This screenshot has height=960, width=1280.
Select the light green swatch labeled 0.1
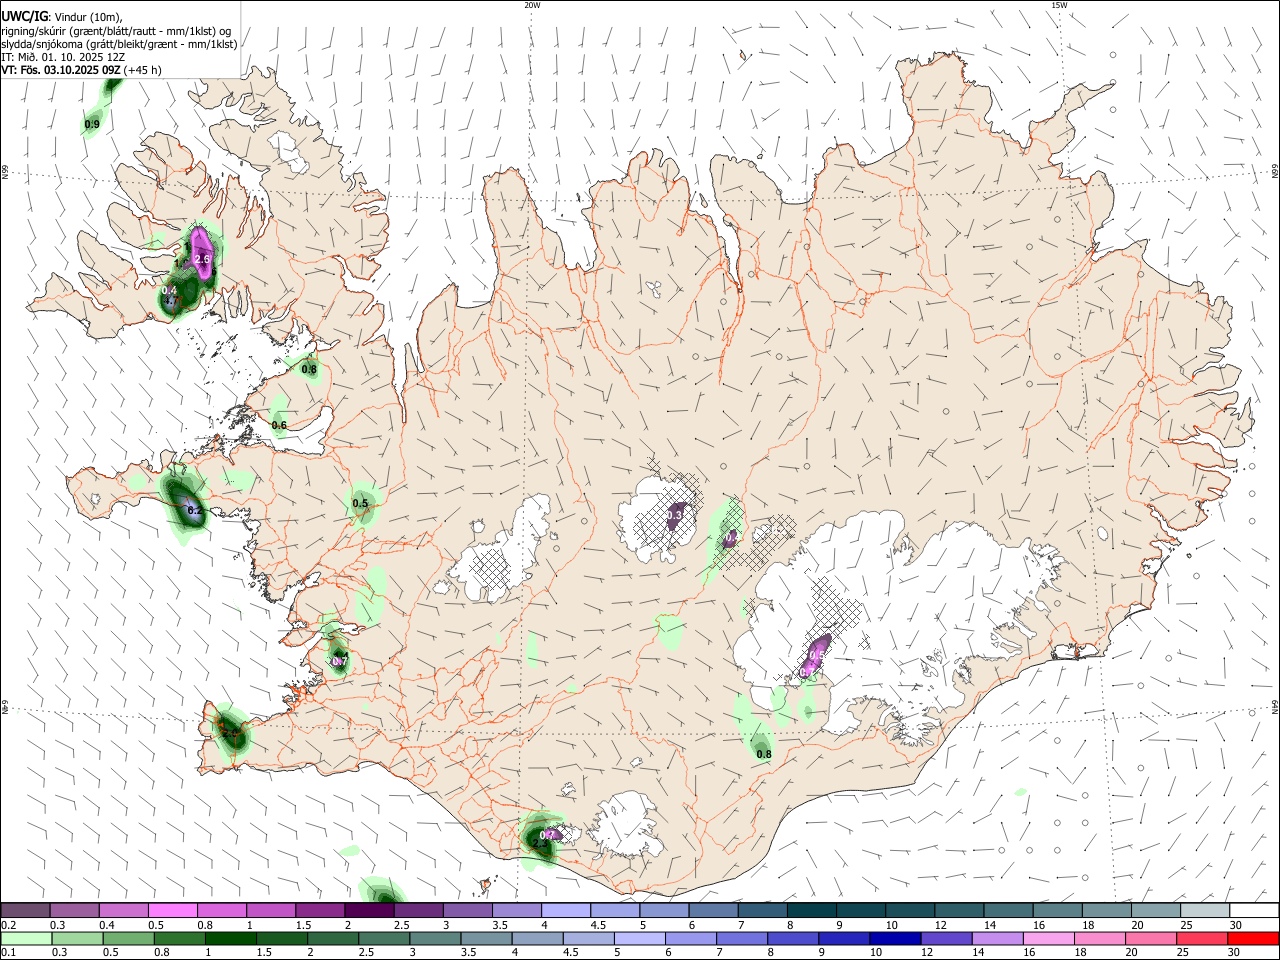pos(26,939)
